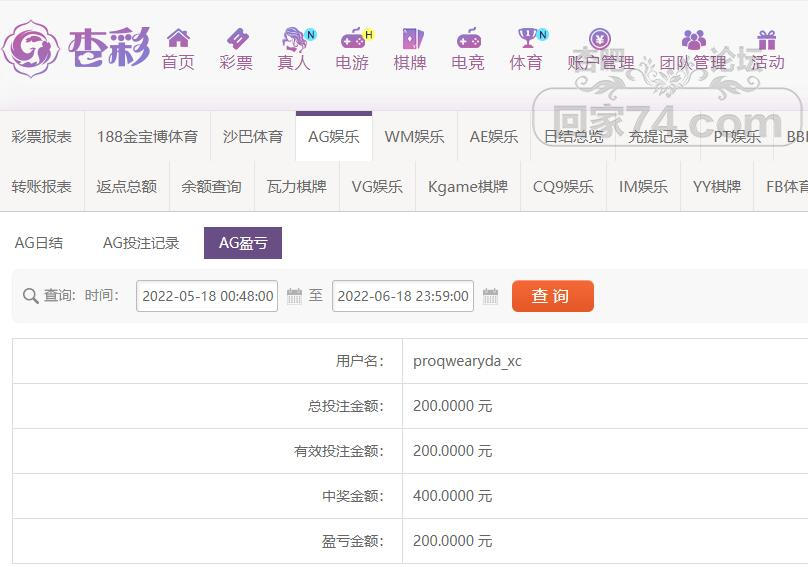
Task: Select the 沙巴体育 report tab
Action: pos(253,137)
